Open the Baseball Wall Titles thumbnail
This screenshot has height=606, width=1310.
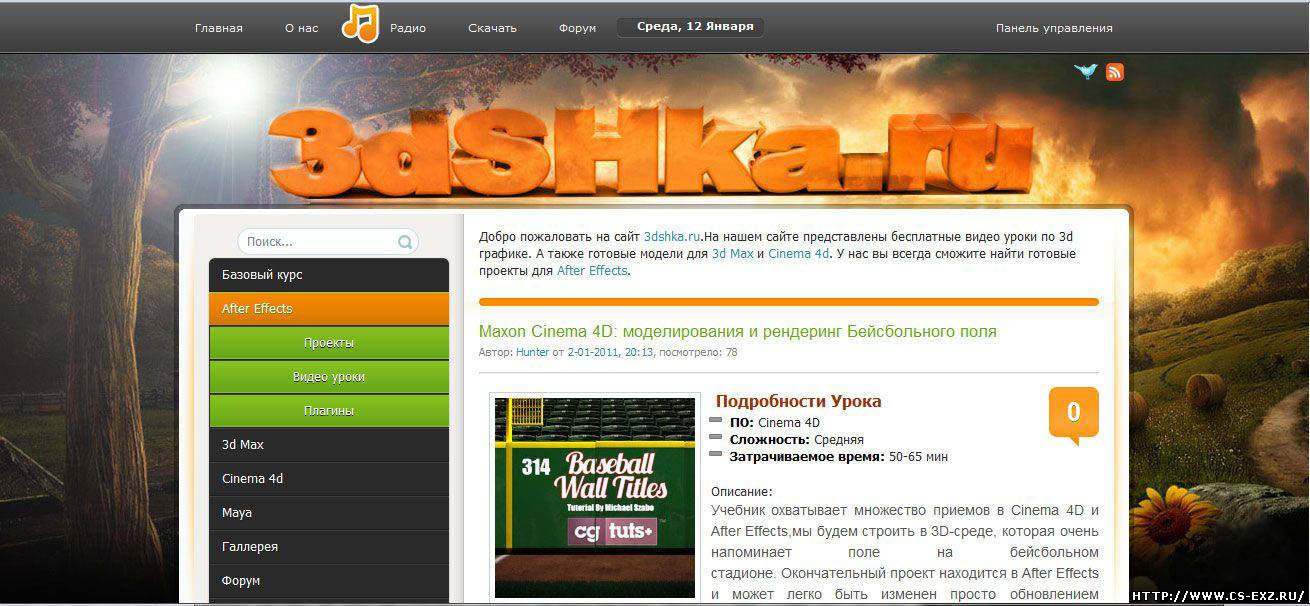point(595,497)
